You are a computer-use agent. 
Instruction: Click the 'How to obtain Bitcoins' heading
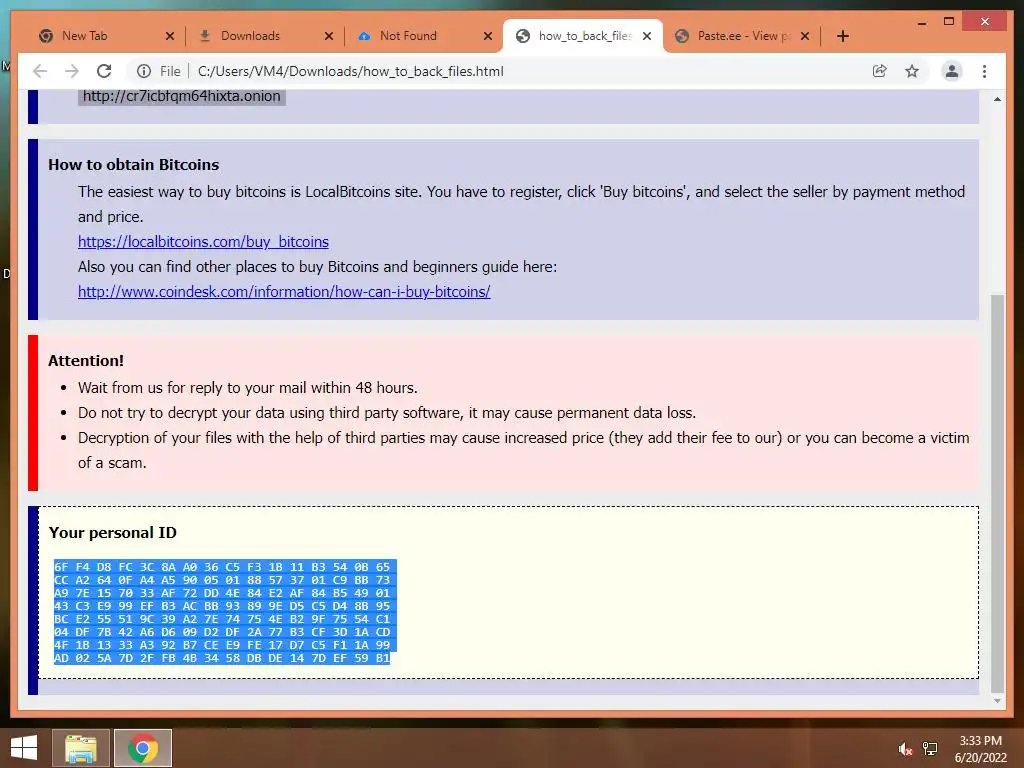click(133, 165)
